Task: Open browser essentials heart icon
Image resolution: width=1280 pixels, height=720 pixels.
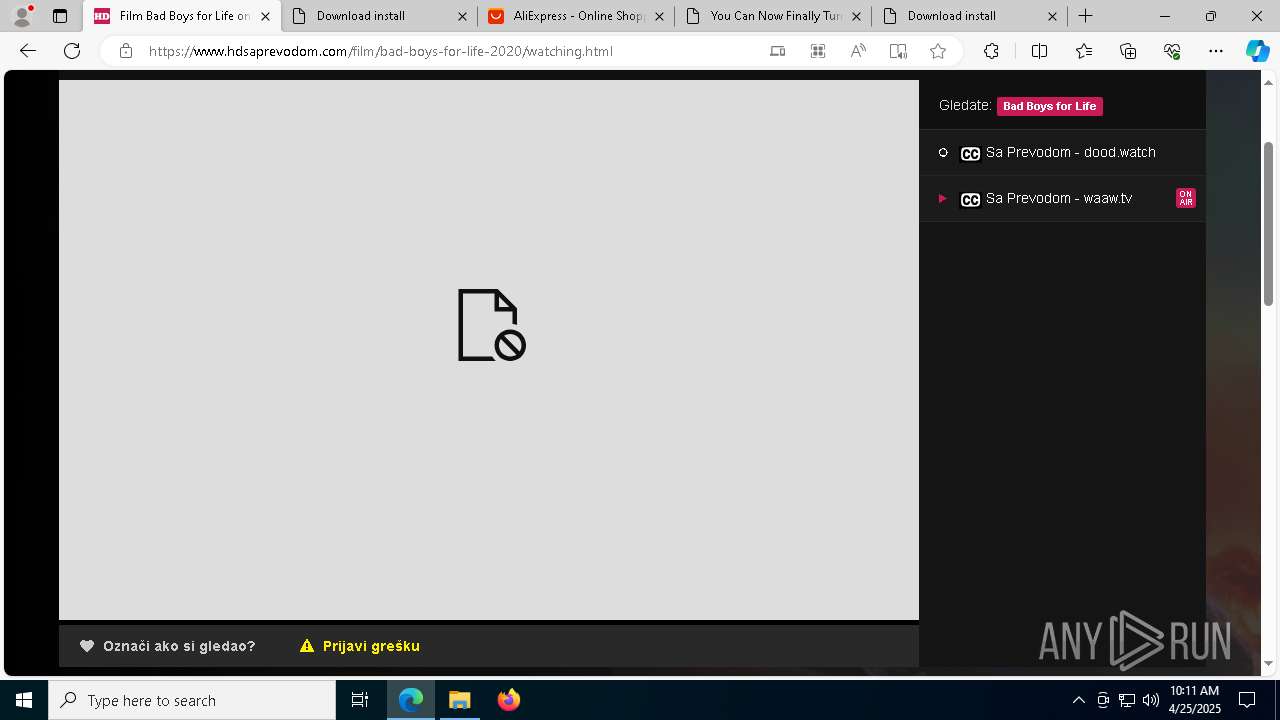Action: pyautogui.click(x=1173, y=51)
